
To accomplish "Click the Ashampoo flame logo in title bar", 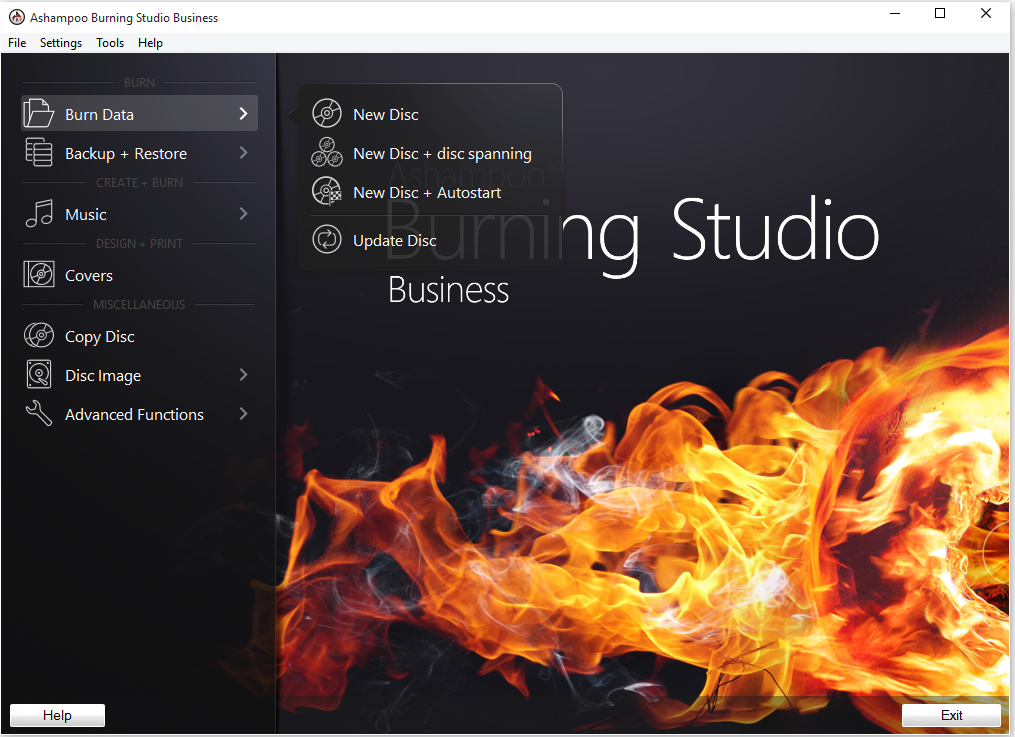I will pyautogui.click(x=17, y=17).
